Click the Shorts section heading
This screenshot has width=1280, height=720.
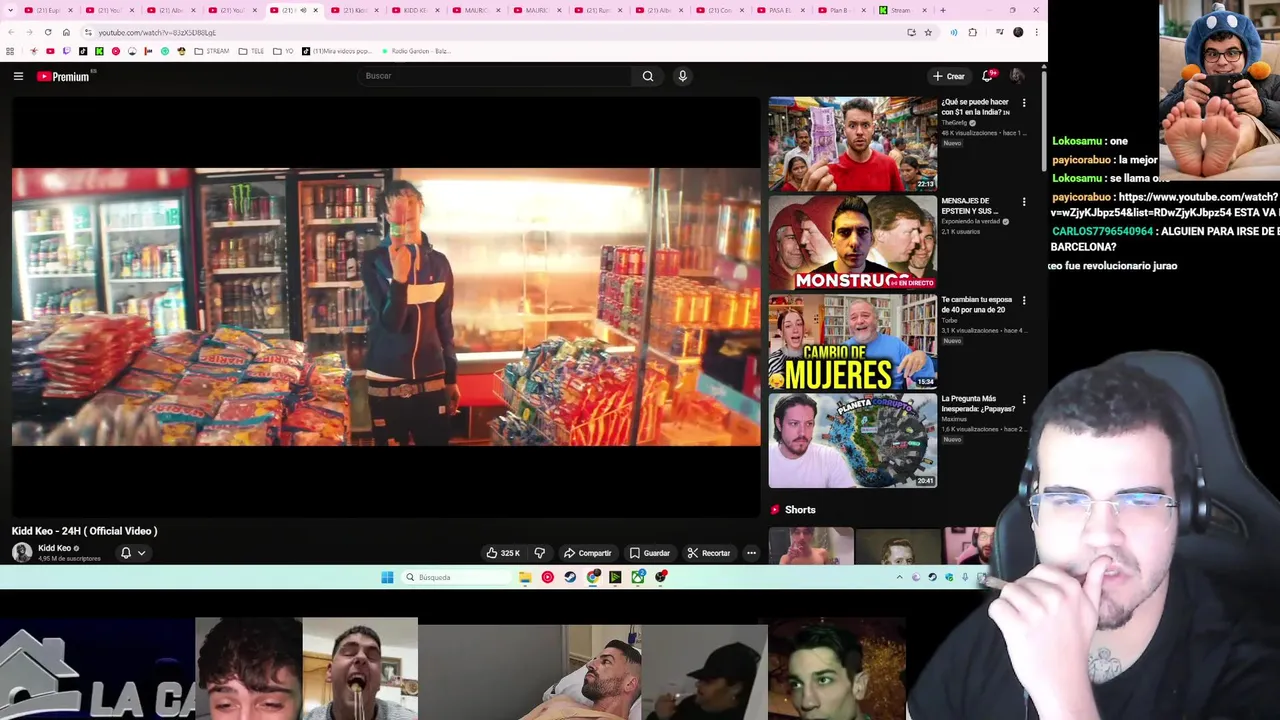[800, 510]
